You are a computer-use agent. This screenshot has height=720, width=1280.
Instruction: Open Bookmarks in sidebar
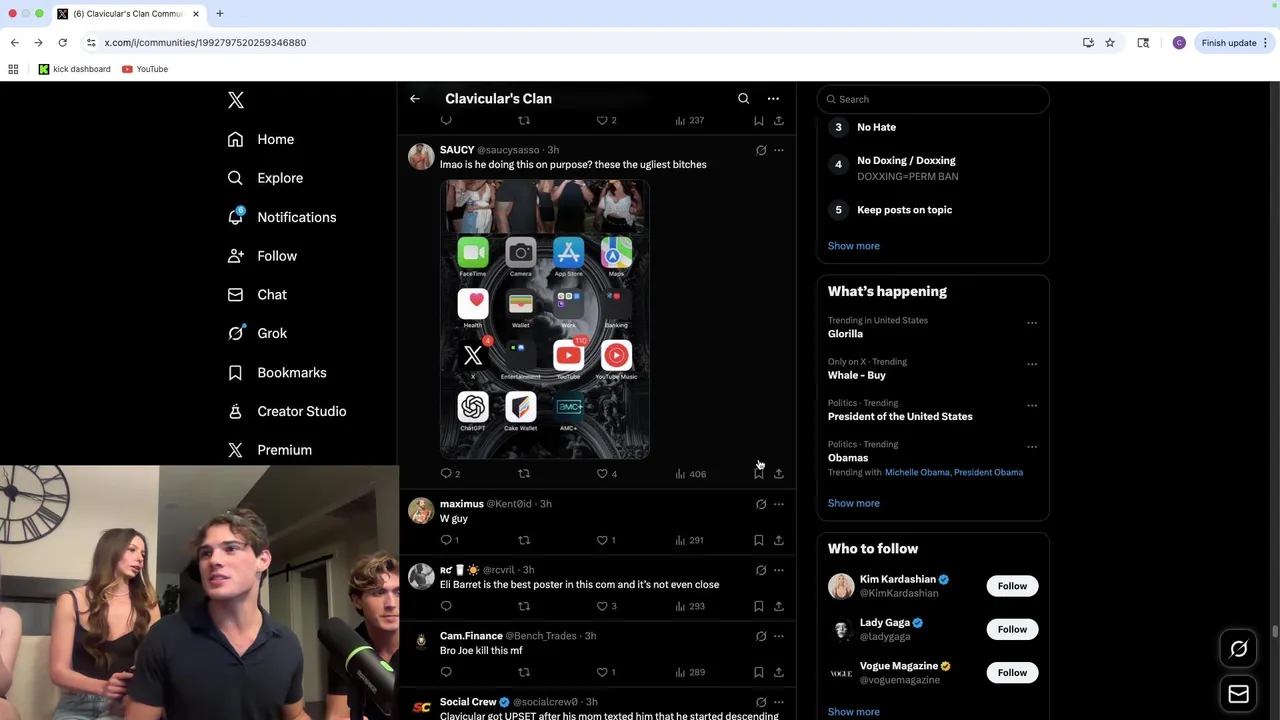coord(277,372)
